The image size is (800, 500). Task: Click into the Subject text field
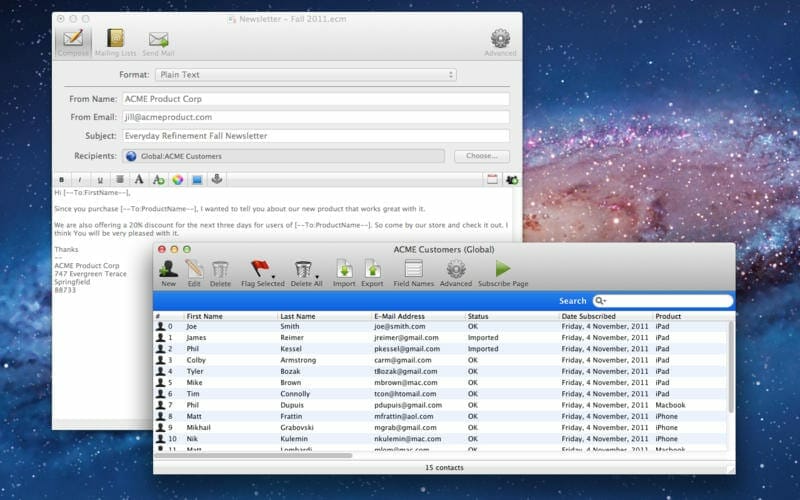(x=314, y=136)
